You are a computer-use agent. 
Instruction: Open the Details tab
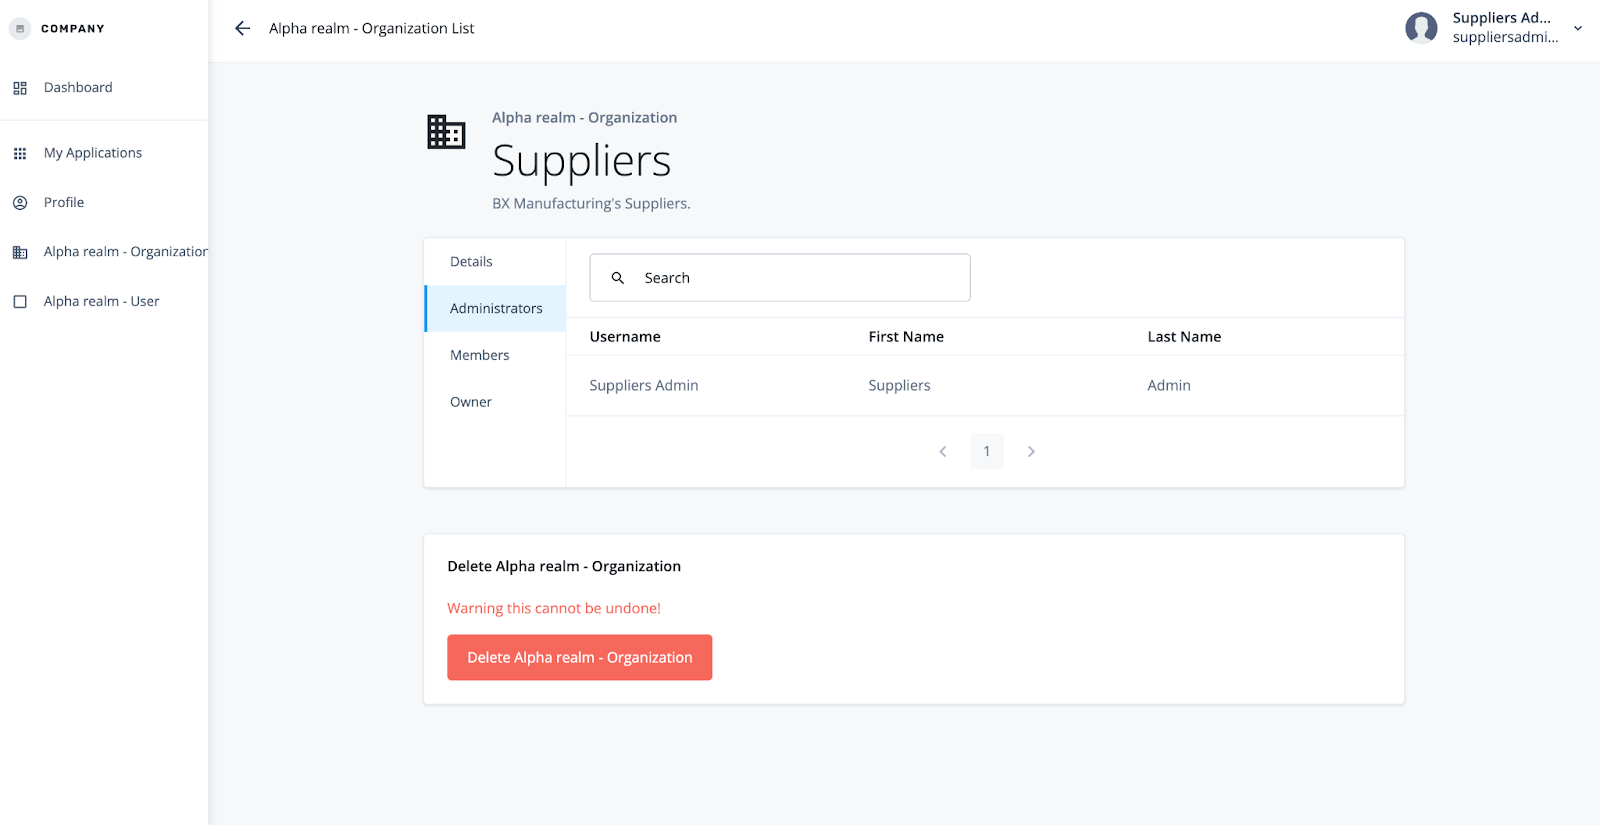(471, 262)
